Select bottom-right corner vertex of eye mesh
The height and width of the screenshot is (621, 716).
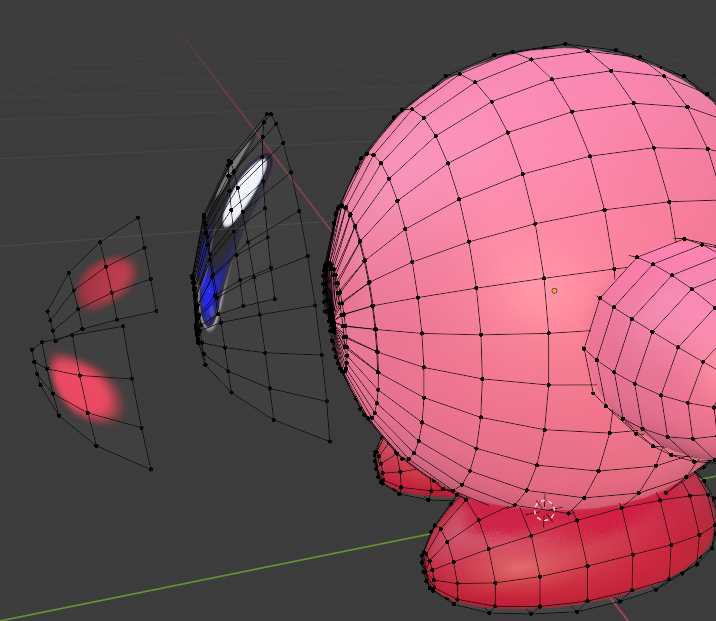point(330,440)
